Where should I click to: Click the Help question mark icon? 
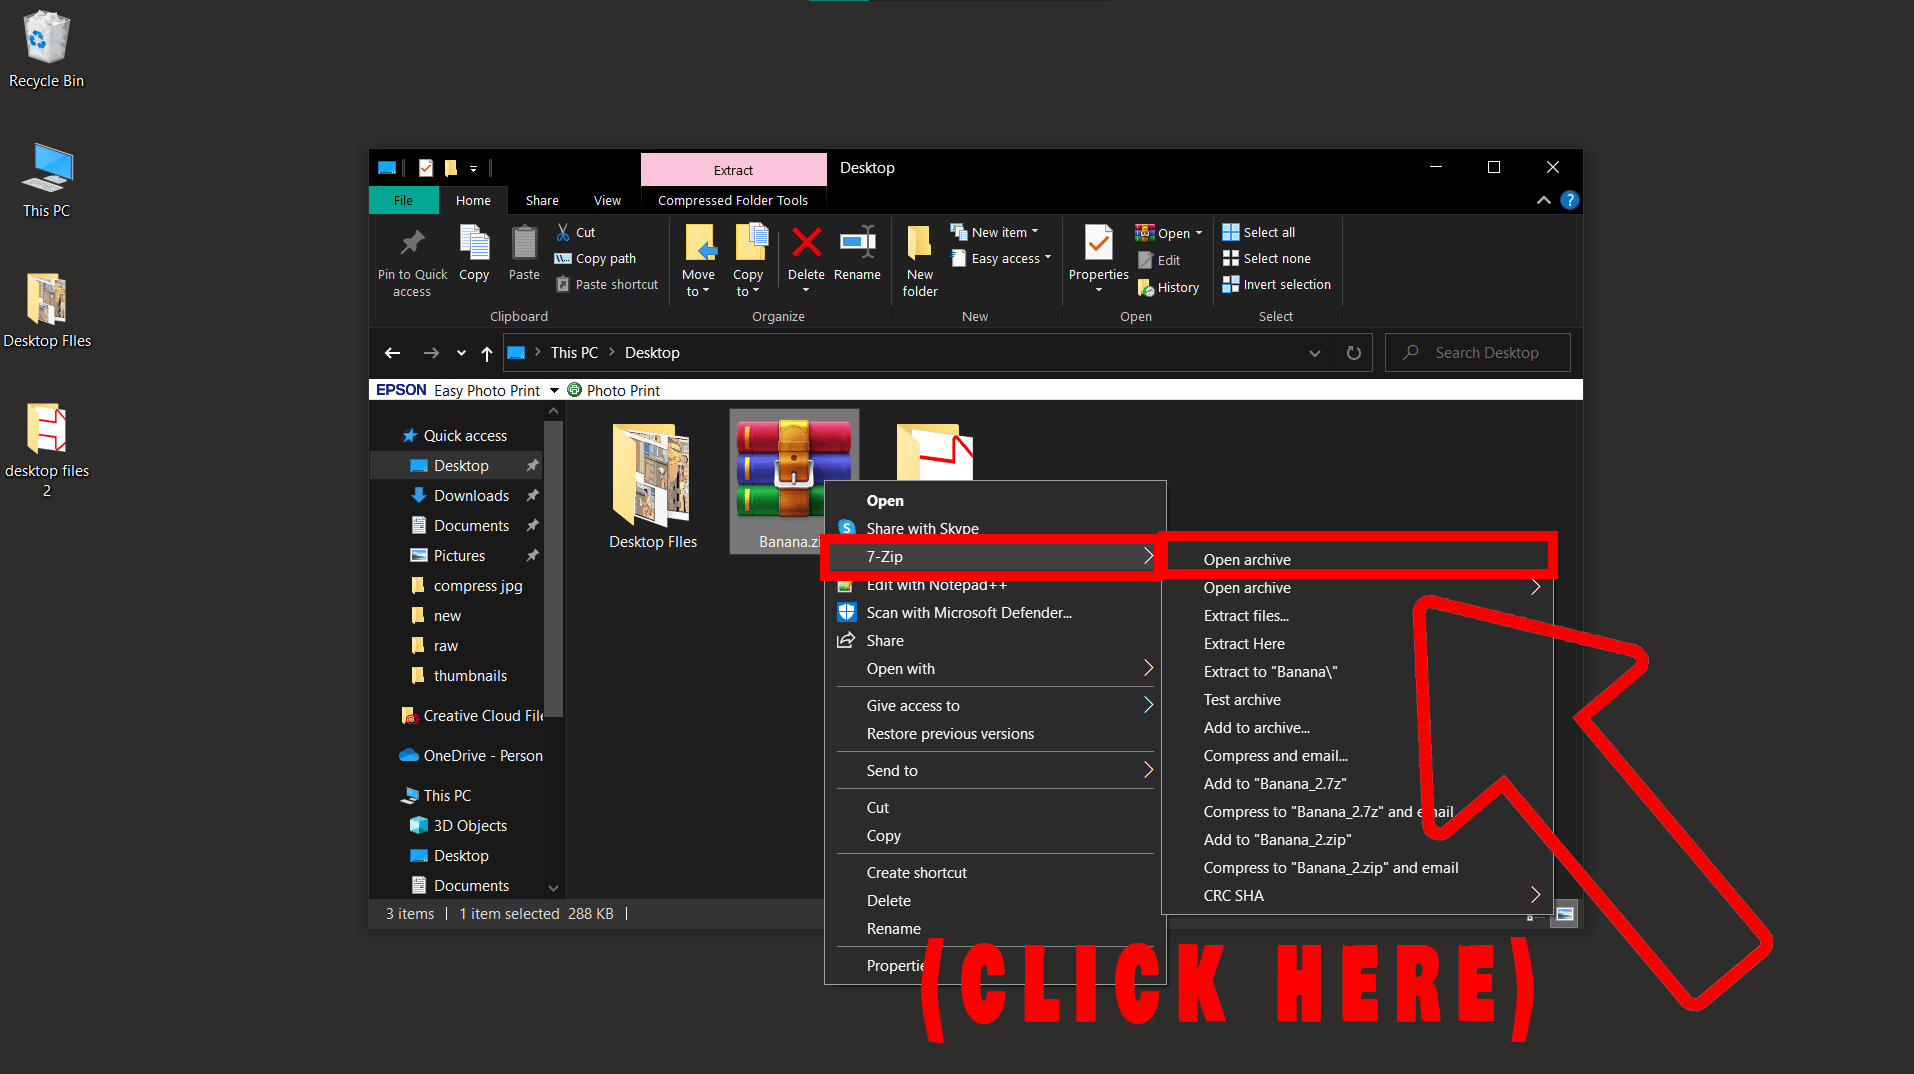pyautogui.click(x=1570, y=200)
